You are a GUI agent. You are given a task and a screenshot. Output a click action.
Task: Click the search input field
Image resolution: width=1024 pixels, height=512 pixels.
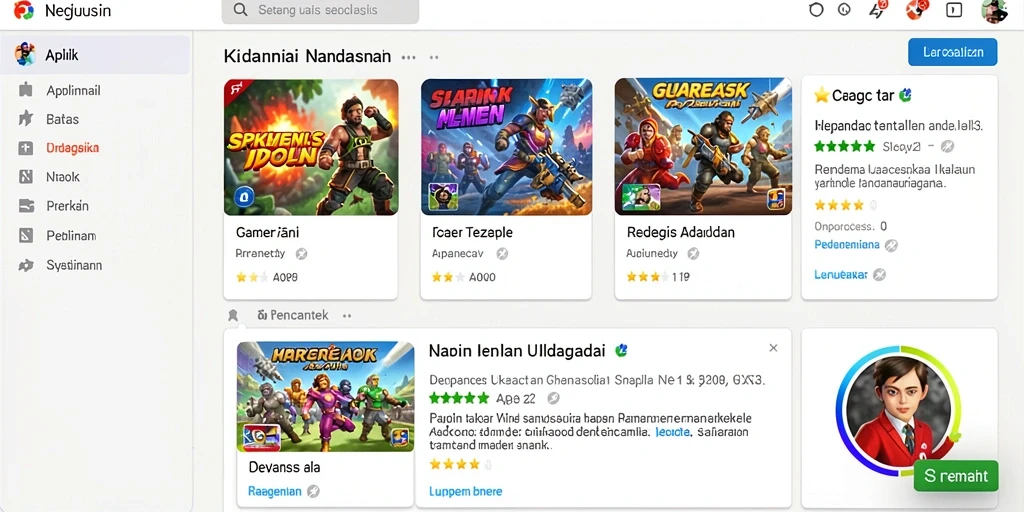(320, 11)
